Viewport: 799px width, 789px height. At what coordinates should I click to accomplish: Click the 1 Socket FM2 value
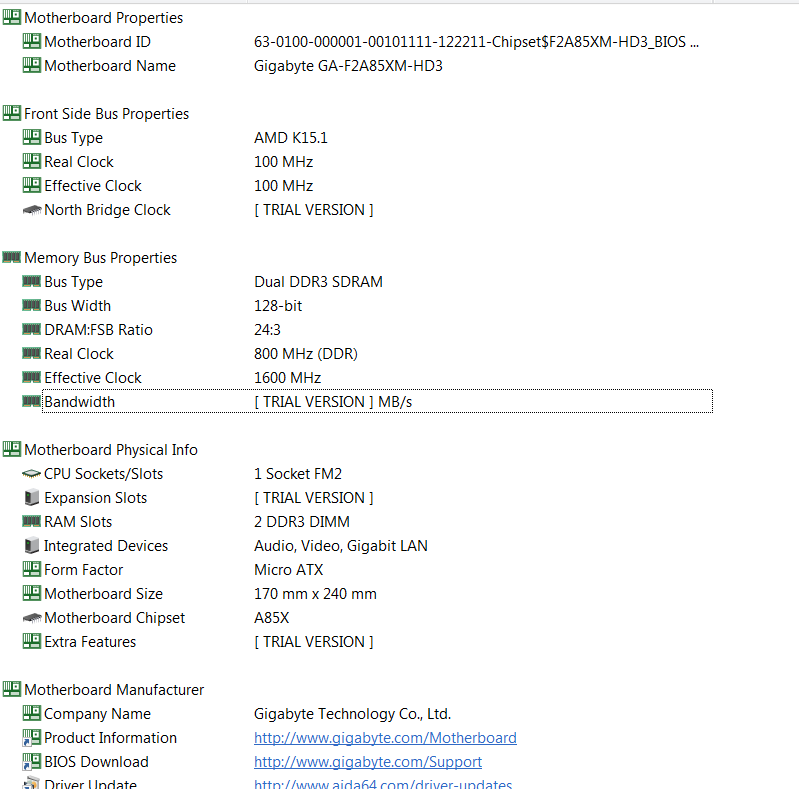[x=298, y=474]
